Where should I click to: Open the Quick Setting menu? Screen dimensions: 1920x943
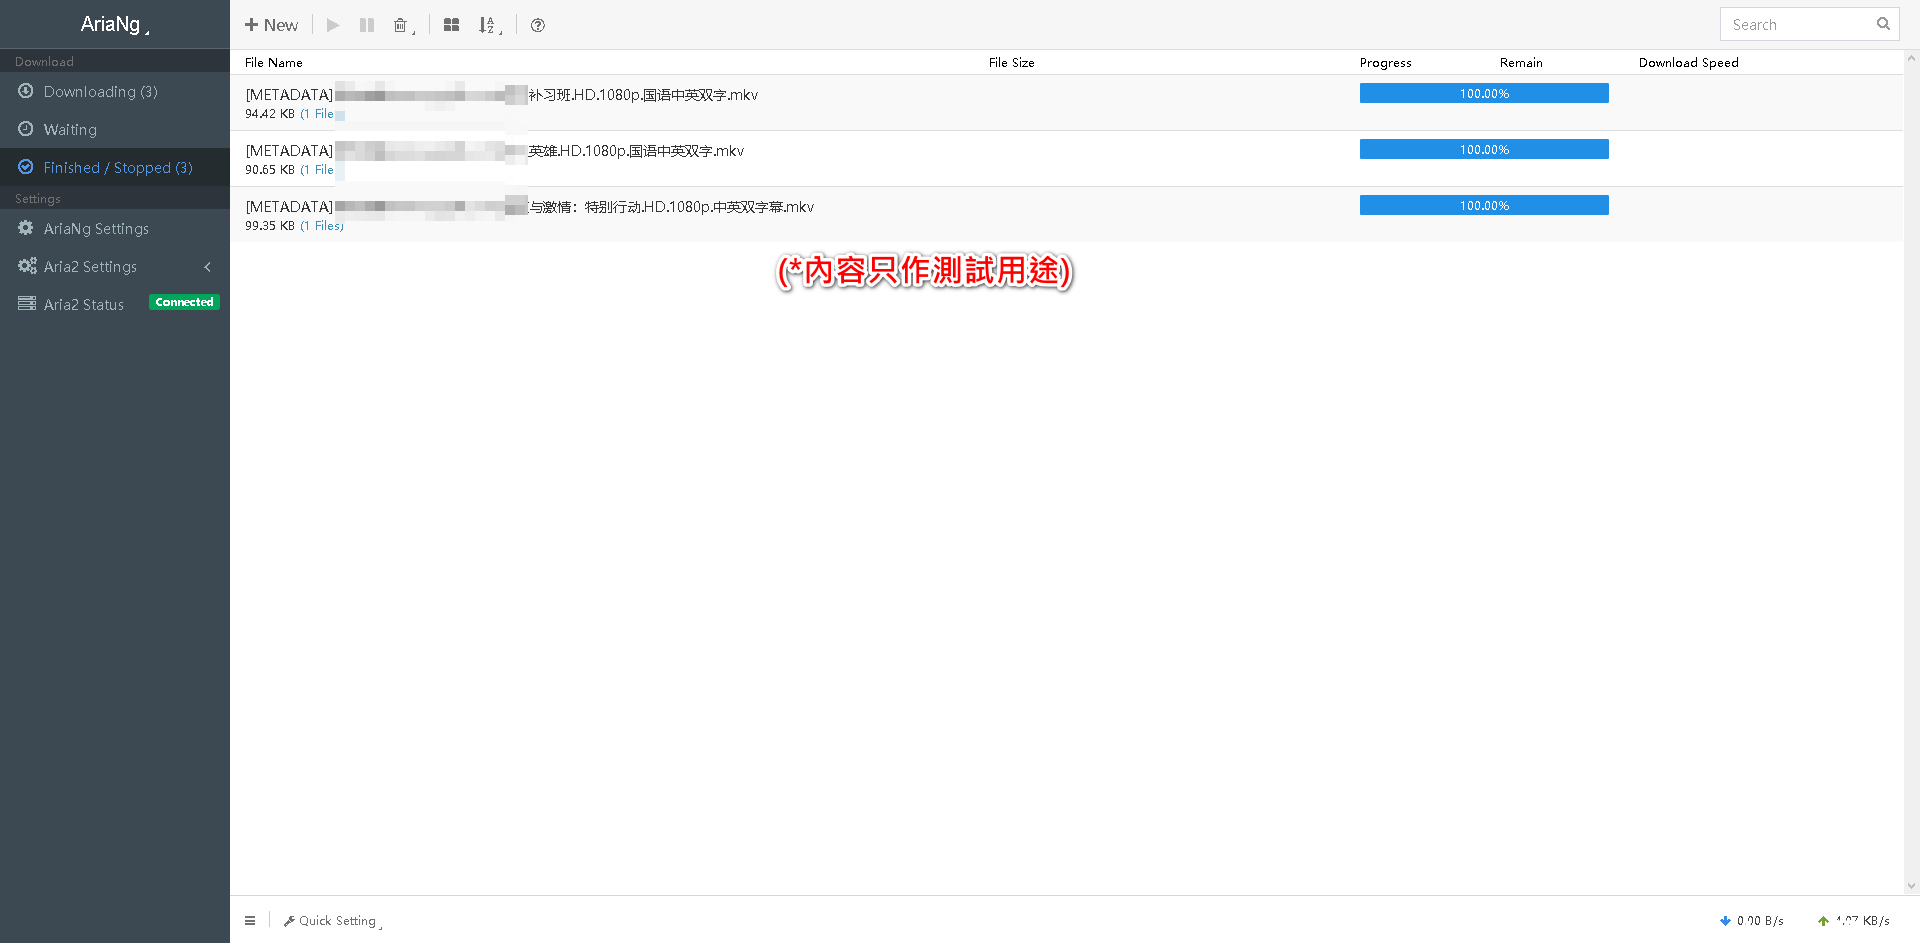click(x=333, y=921)
